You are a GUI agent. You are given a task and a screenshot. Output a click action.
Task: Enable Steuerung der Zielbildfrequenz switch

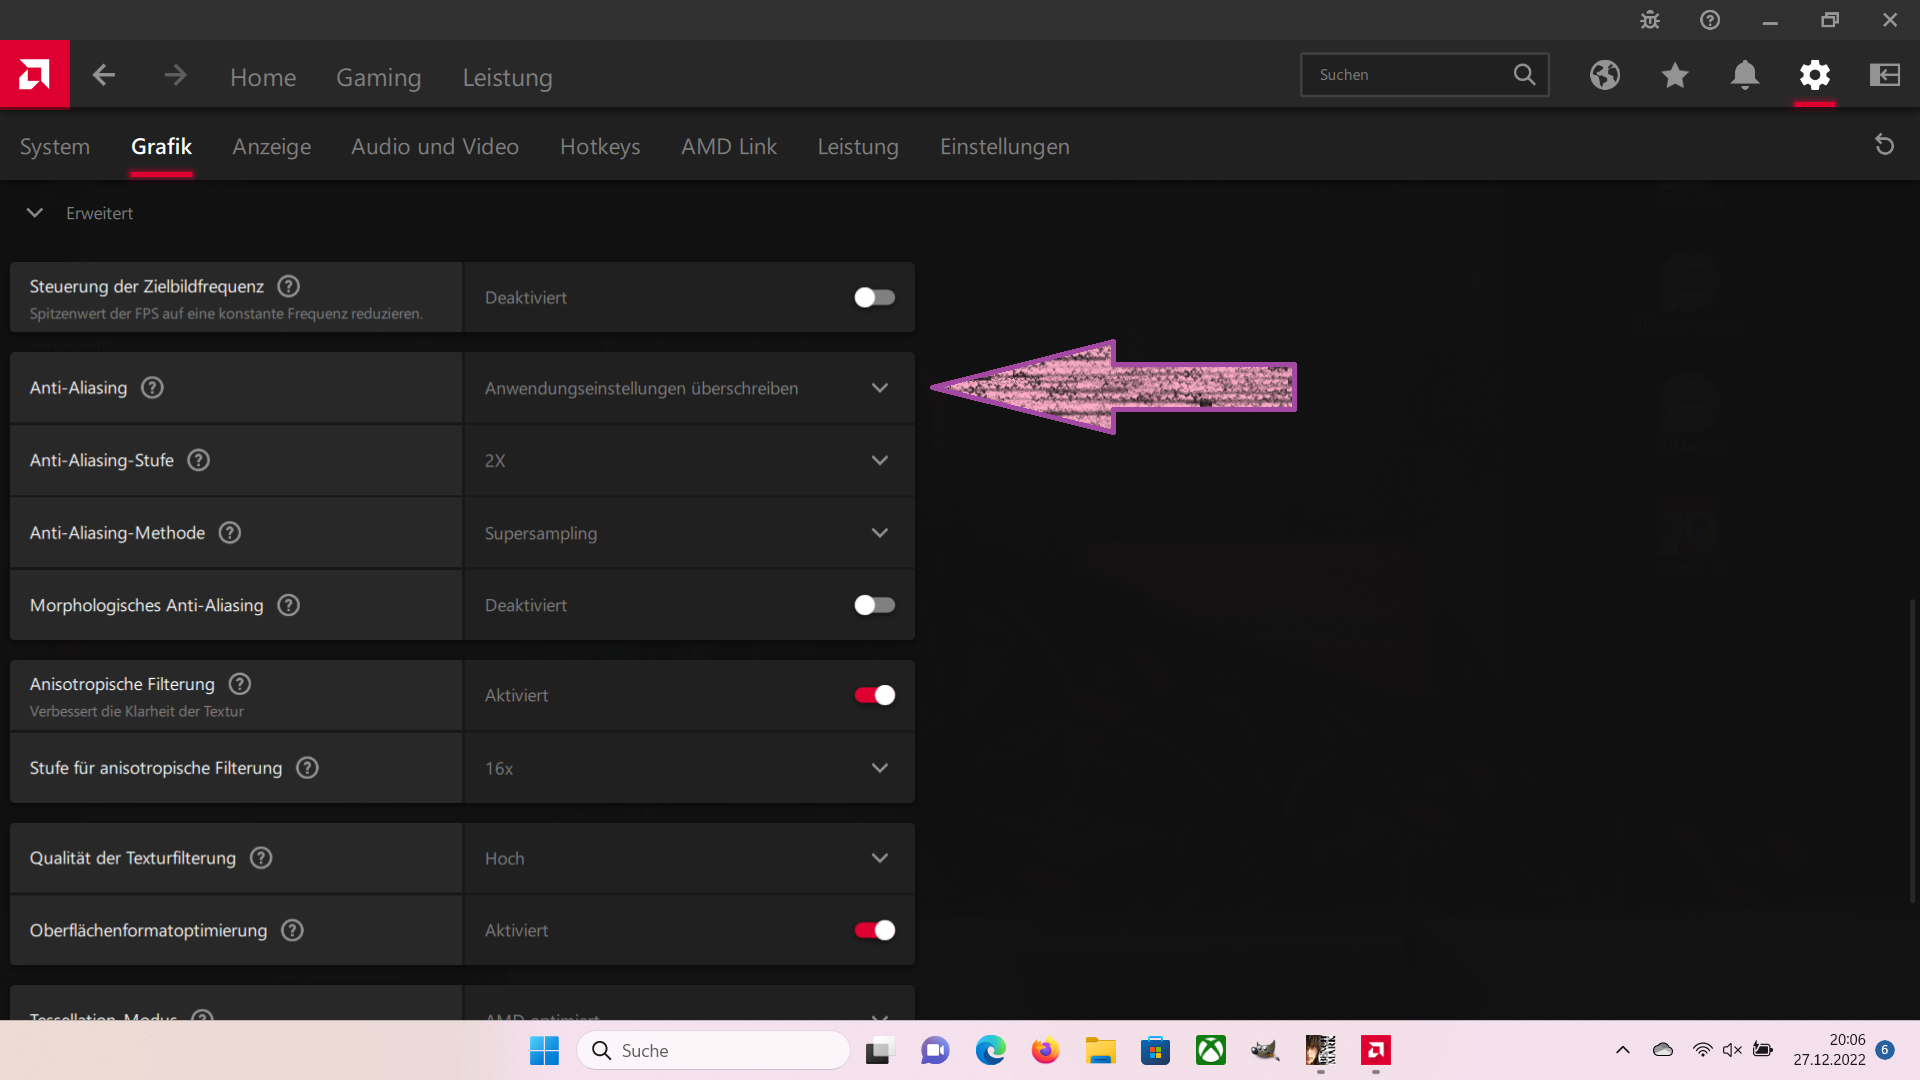point(874,298)
